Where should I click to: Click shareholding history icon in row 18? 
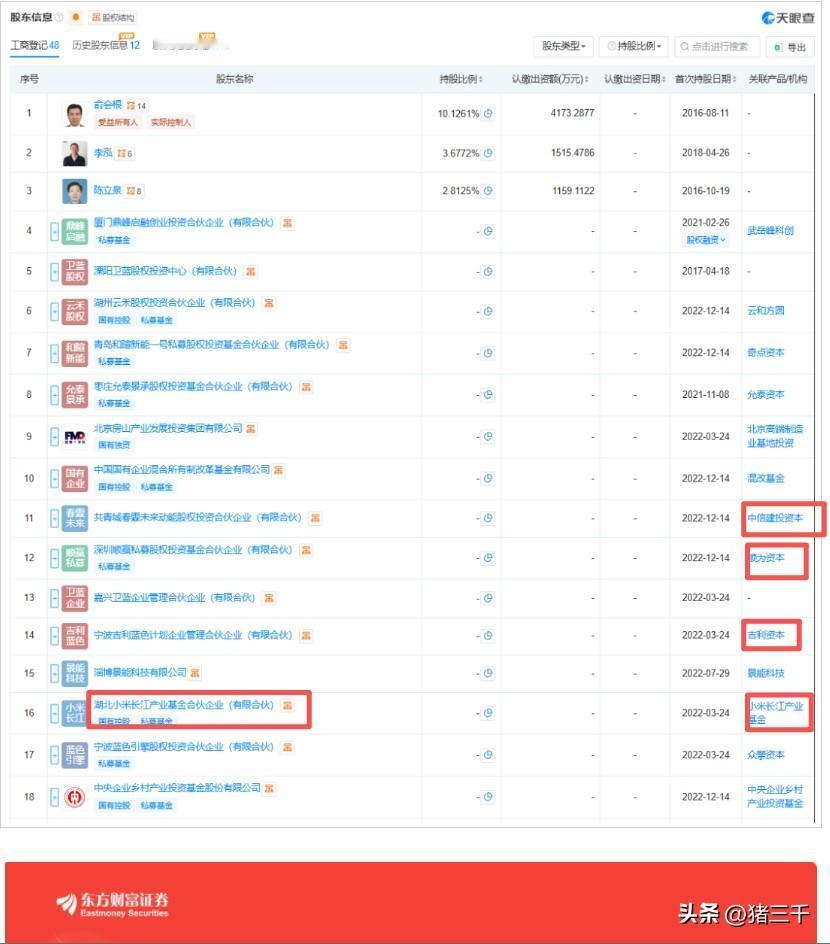point(488,796)
